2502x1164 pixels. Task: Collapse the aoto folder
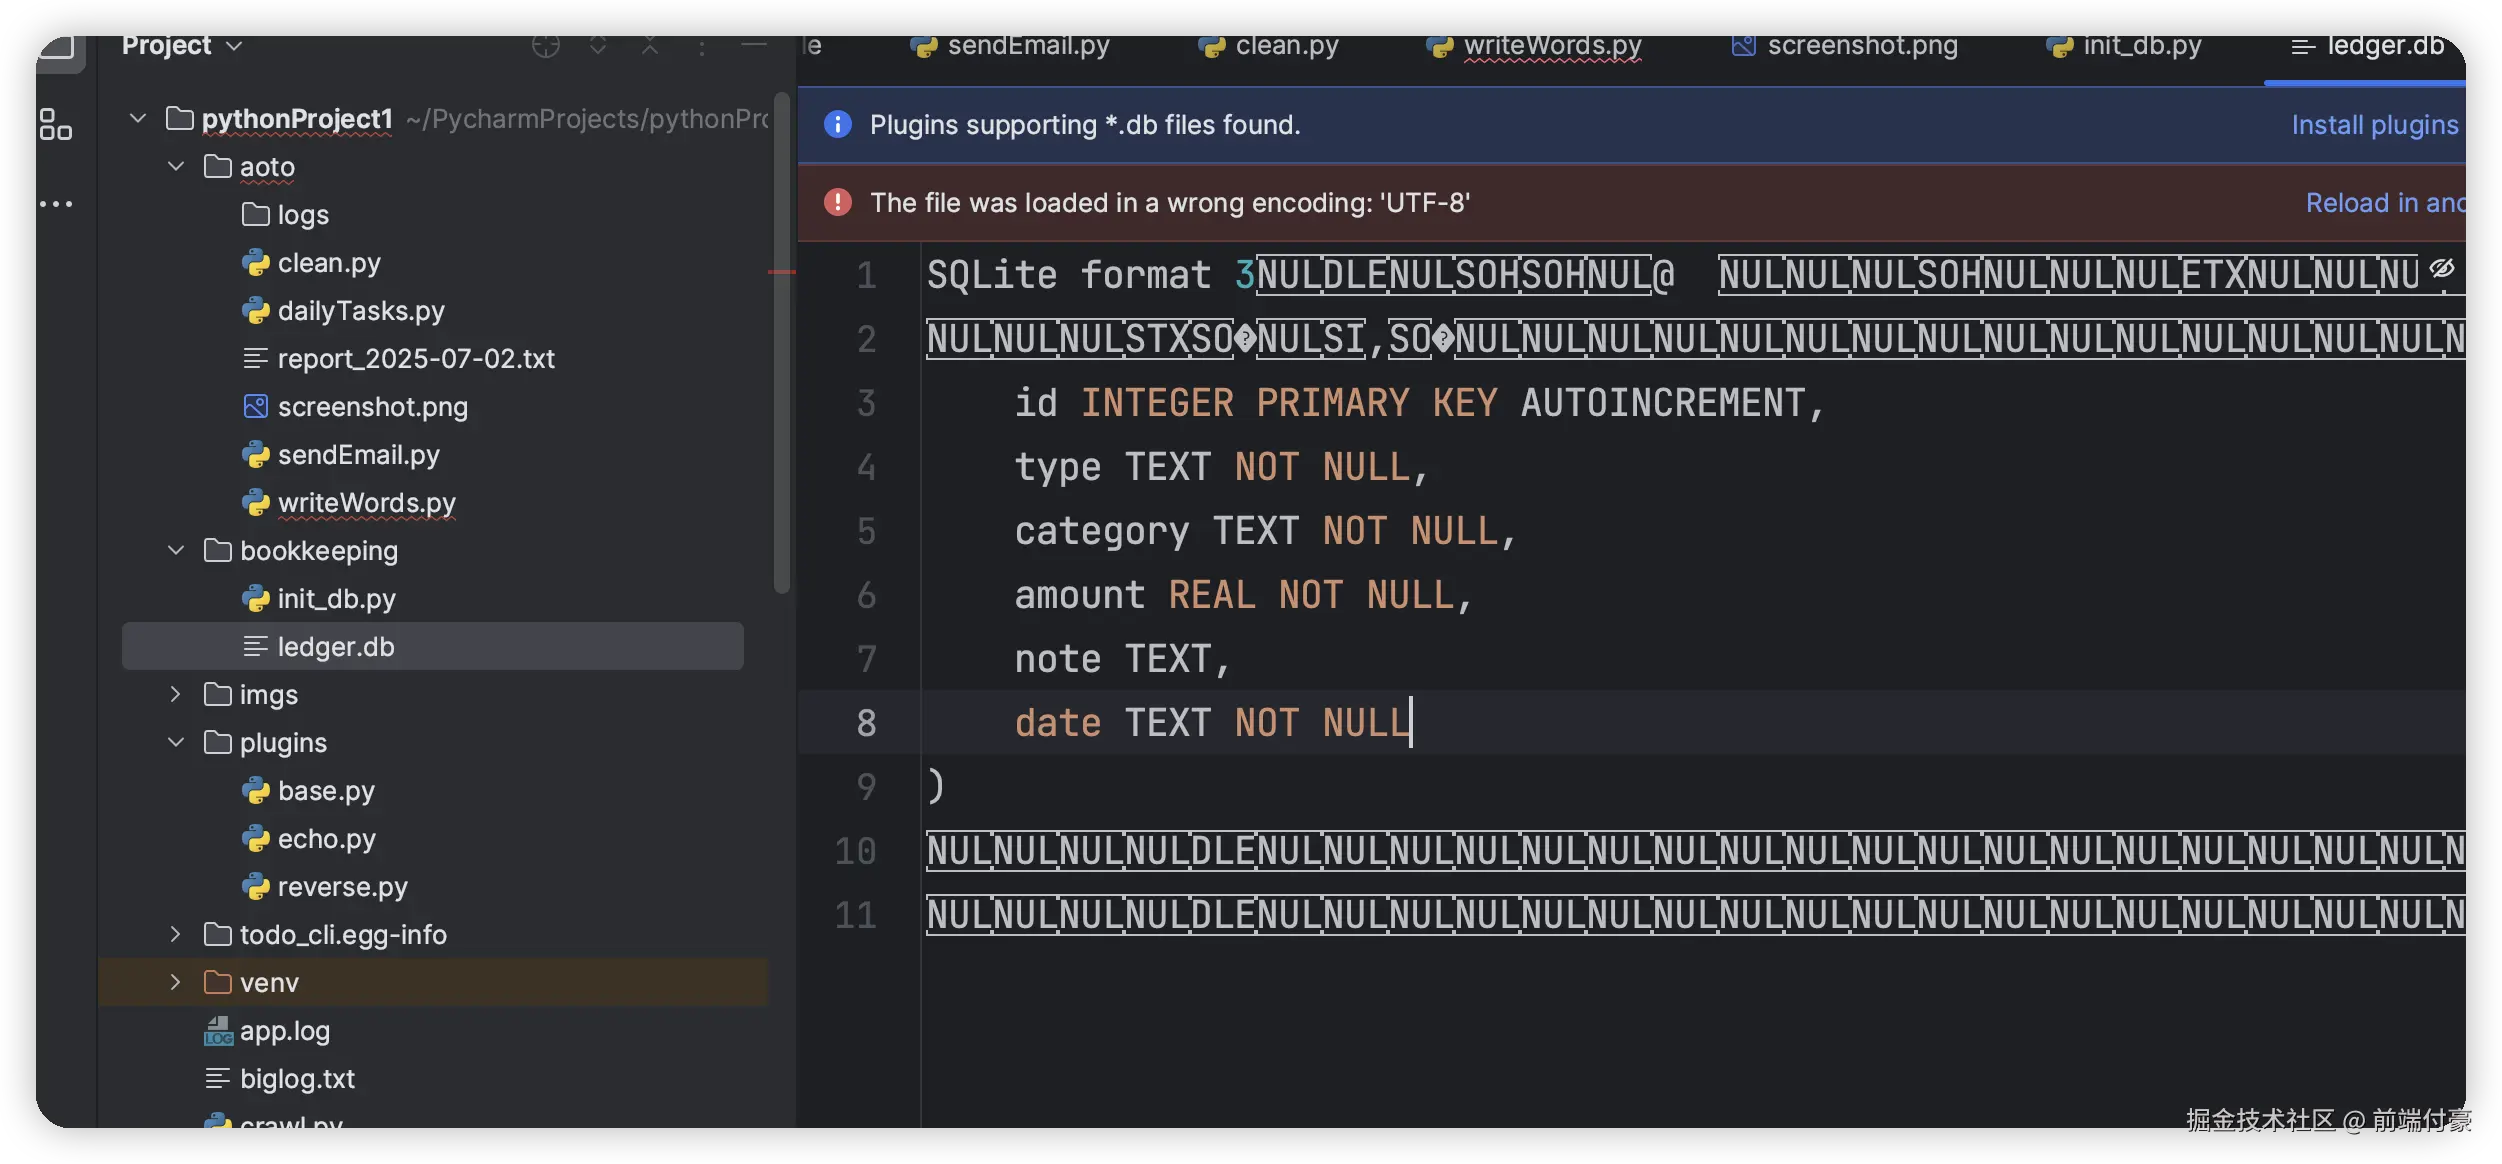click(176, 166)
